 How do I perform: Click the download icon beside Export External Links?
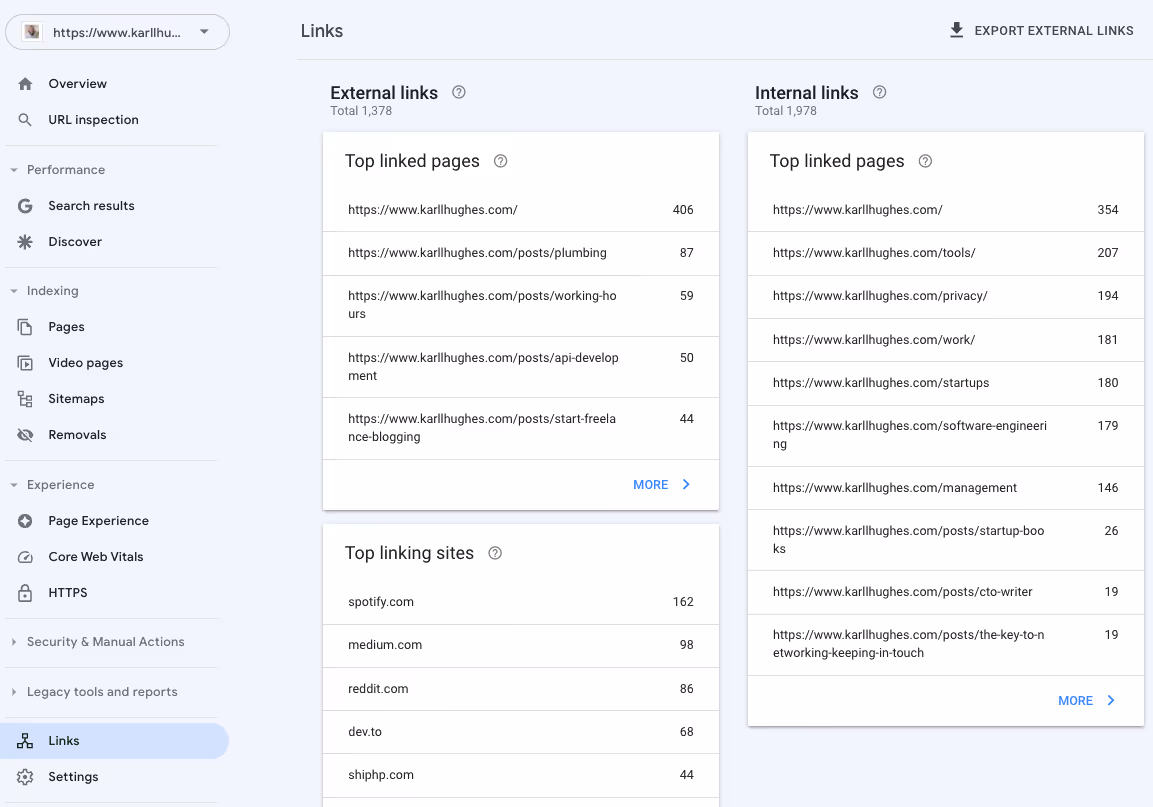(x=956, y=30)
